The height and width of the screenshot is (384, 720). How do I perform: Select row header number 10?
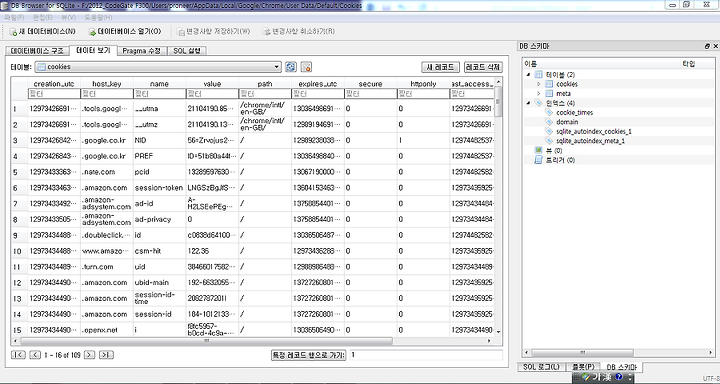(19, 251)
